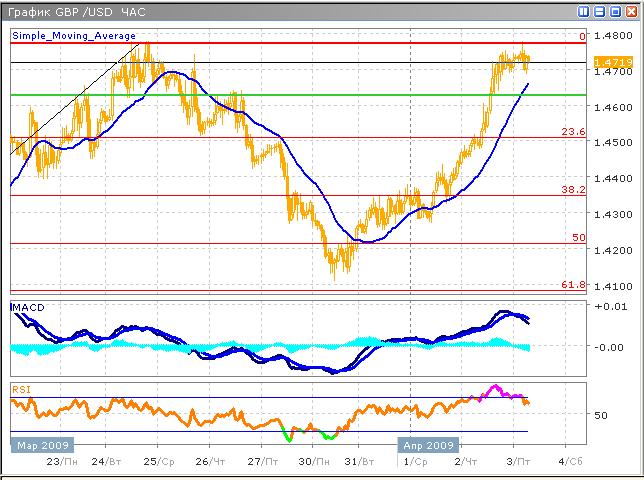Viewport: 644px width, 480px height.
Task: Click the horizontal tile icon in title bar
Action: coord(600,11)
